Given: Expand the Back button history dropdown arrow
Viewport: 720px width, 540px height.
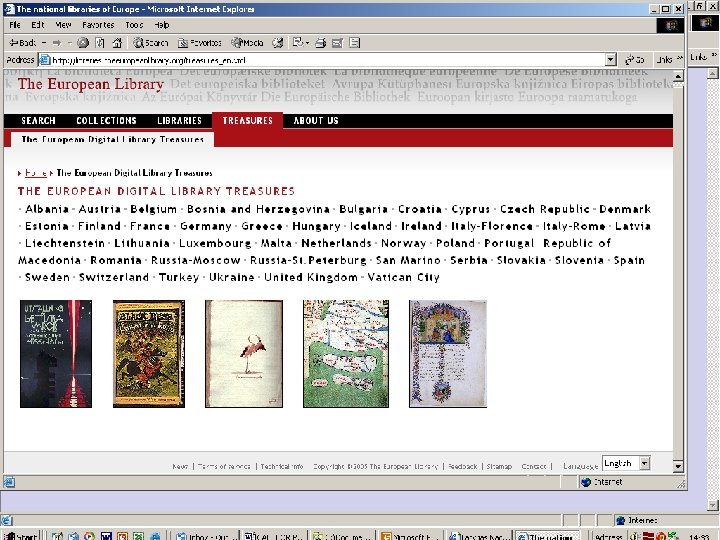Looking at the screenshot, I should (x=44, y=43).
